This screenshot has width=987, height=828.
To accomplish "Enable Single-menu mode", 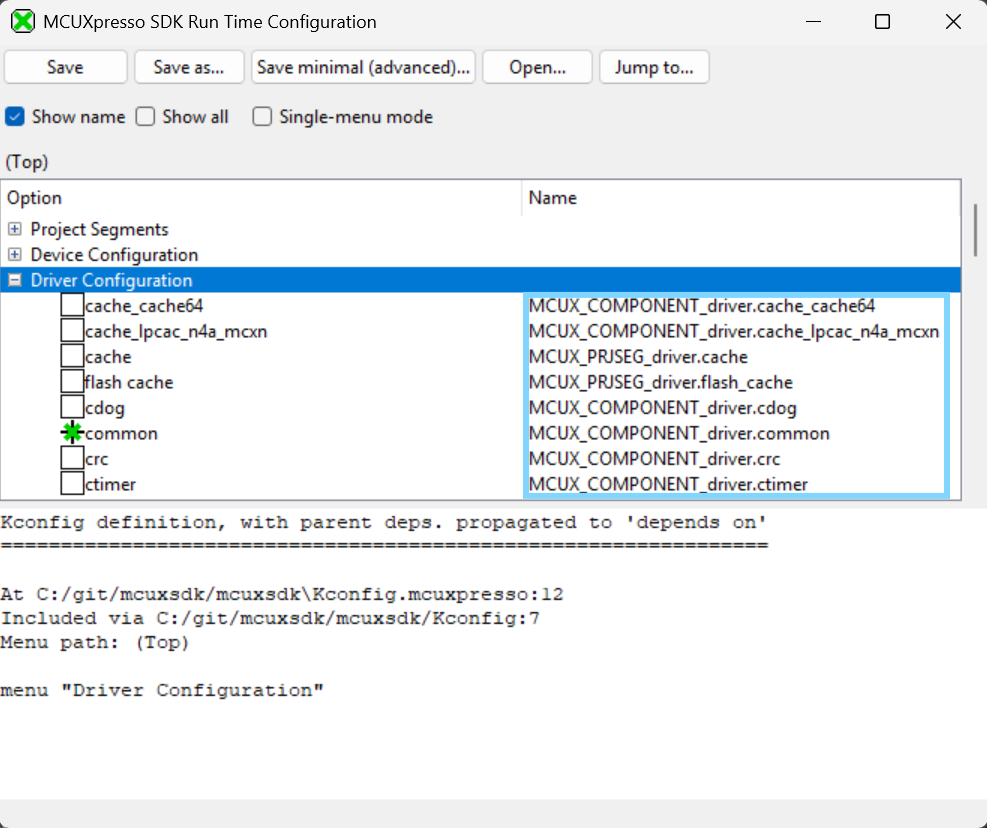I will click(x=262, y=116).
